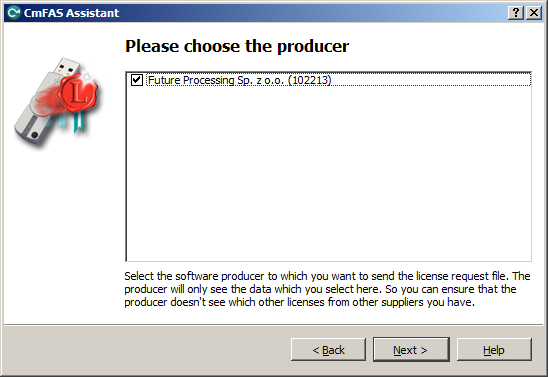Go to the previous step with Back
The image size is (548, 377).
(328, 349)
